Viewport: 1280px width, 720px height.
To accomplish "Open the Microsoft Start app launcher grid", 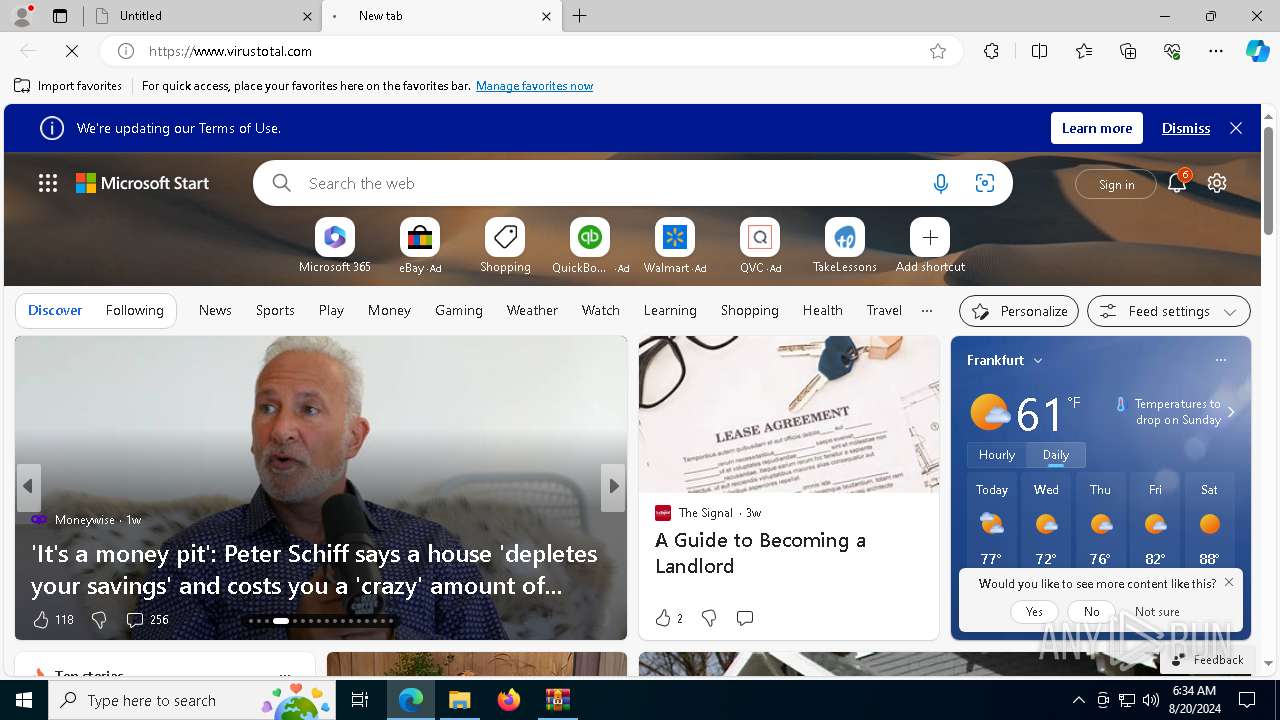I will point(48,183).
